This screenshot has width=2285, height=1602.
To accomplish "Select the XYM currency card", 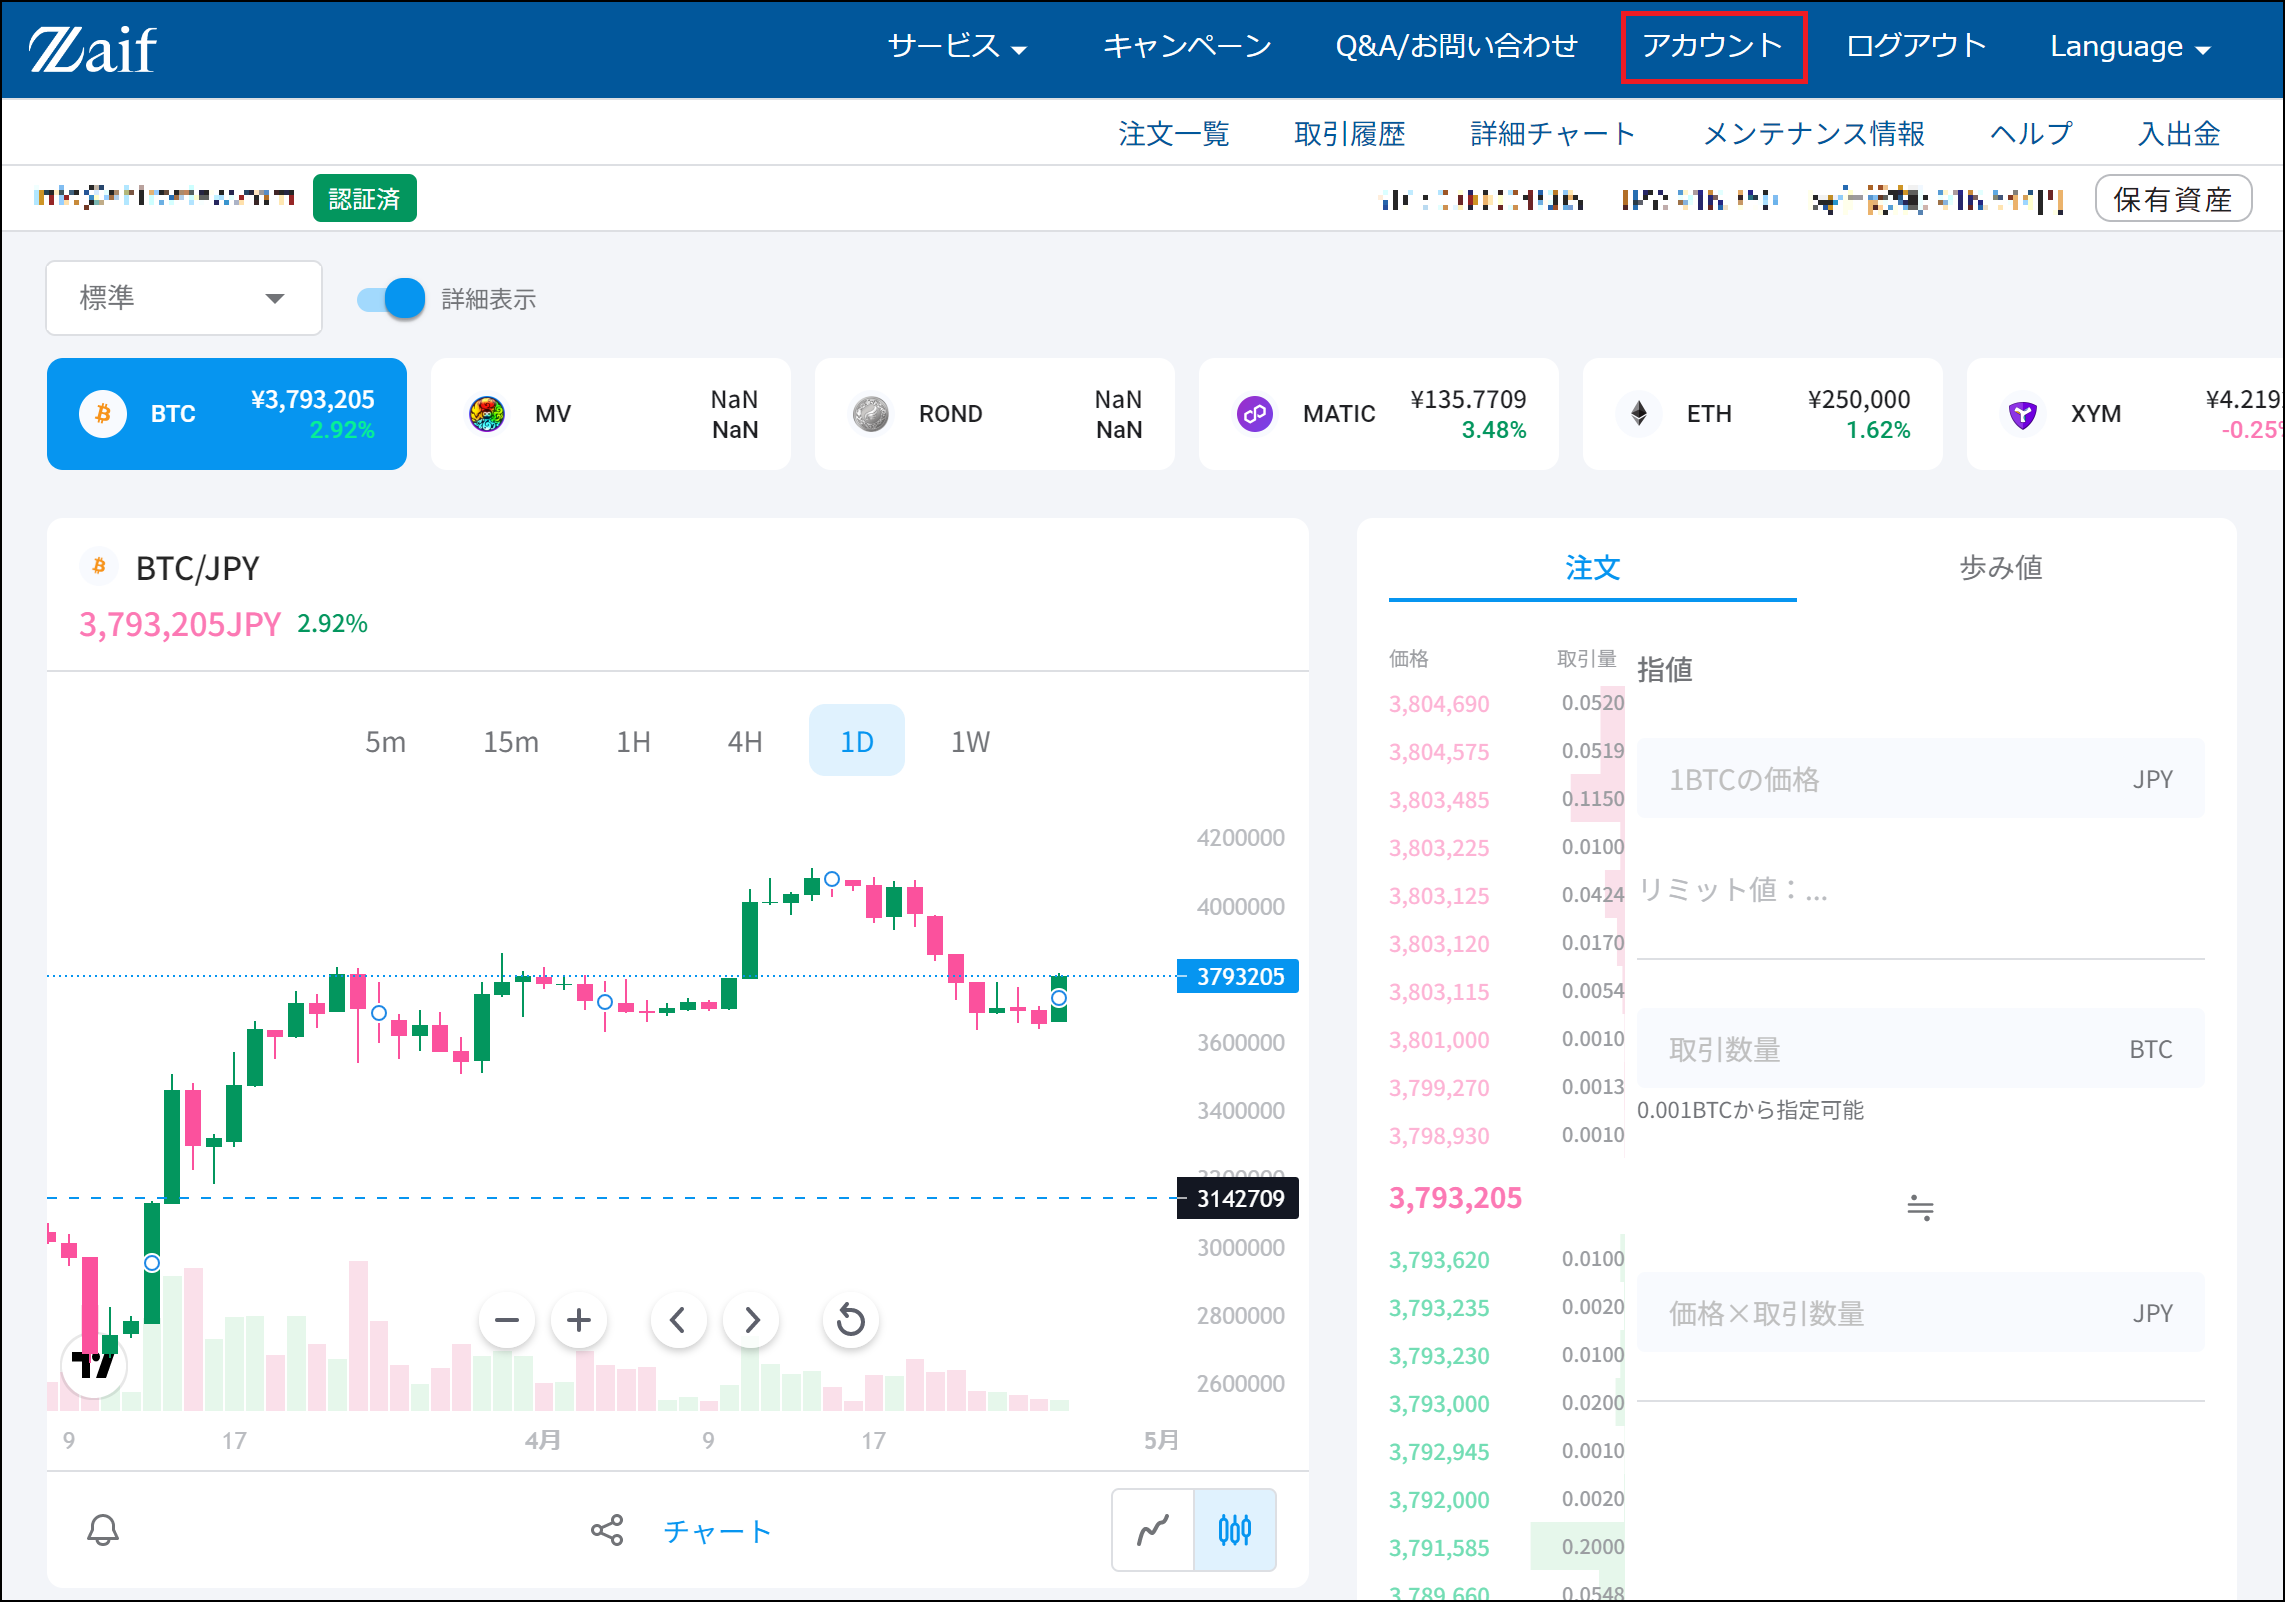I will [2125, 414].
